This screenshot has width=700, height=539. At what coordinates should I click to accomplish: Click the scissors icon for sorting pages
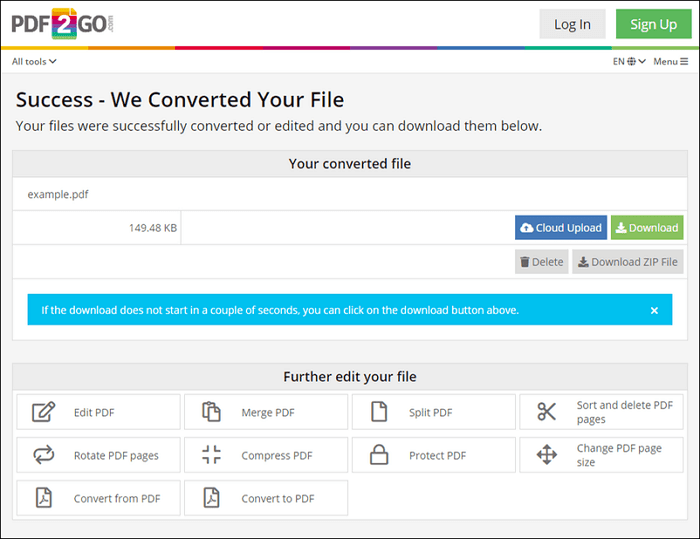[x=546, y=412]
